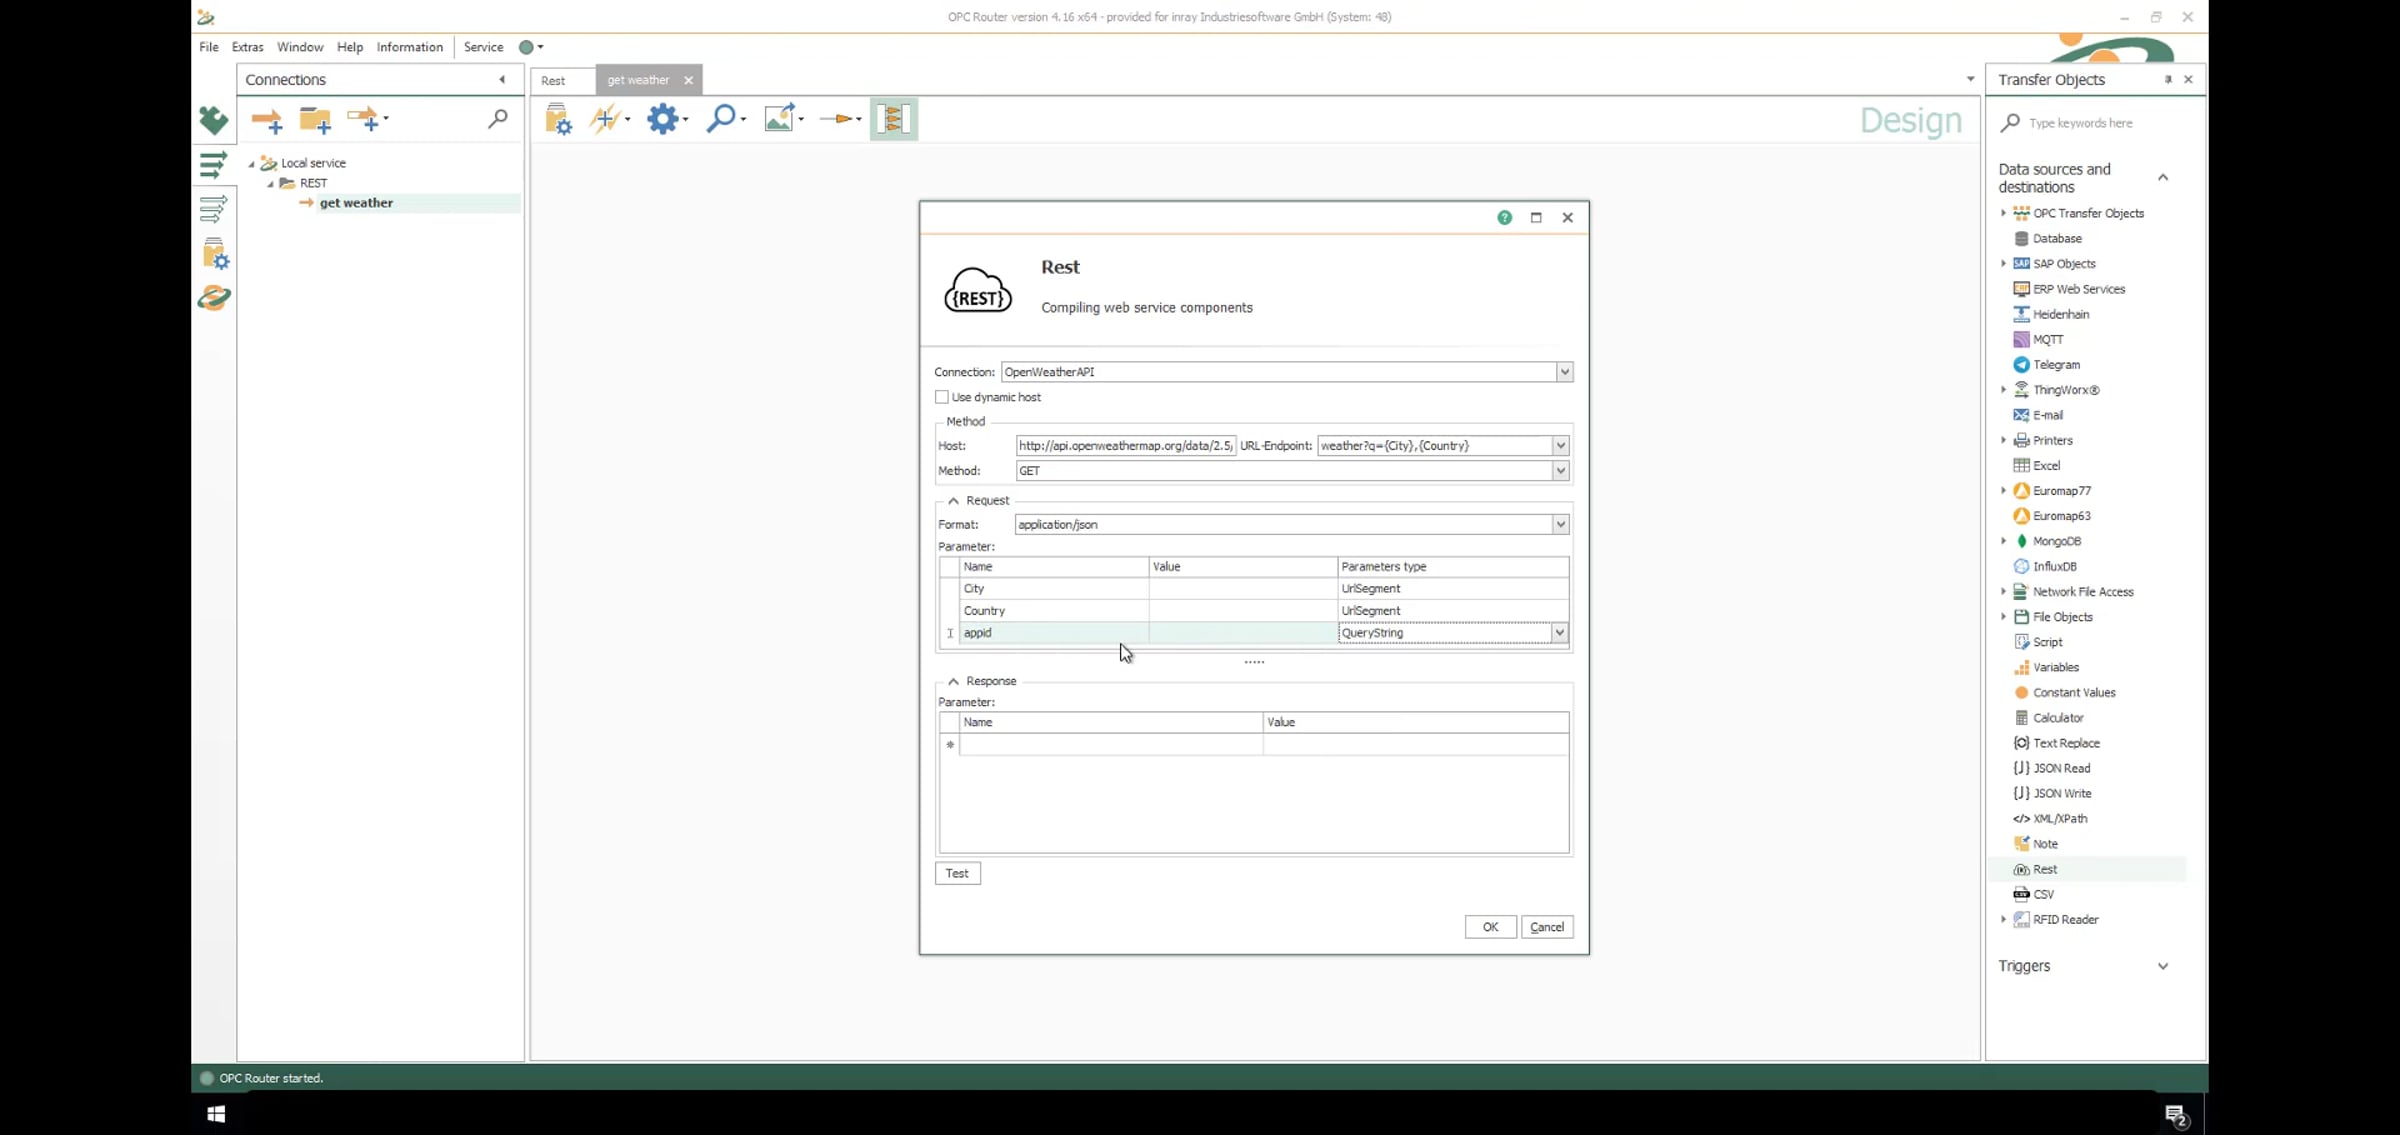
Task: Select the Telegram transfer object
Action: (x=2056, y=365)
